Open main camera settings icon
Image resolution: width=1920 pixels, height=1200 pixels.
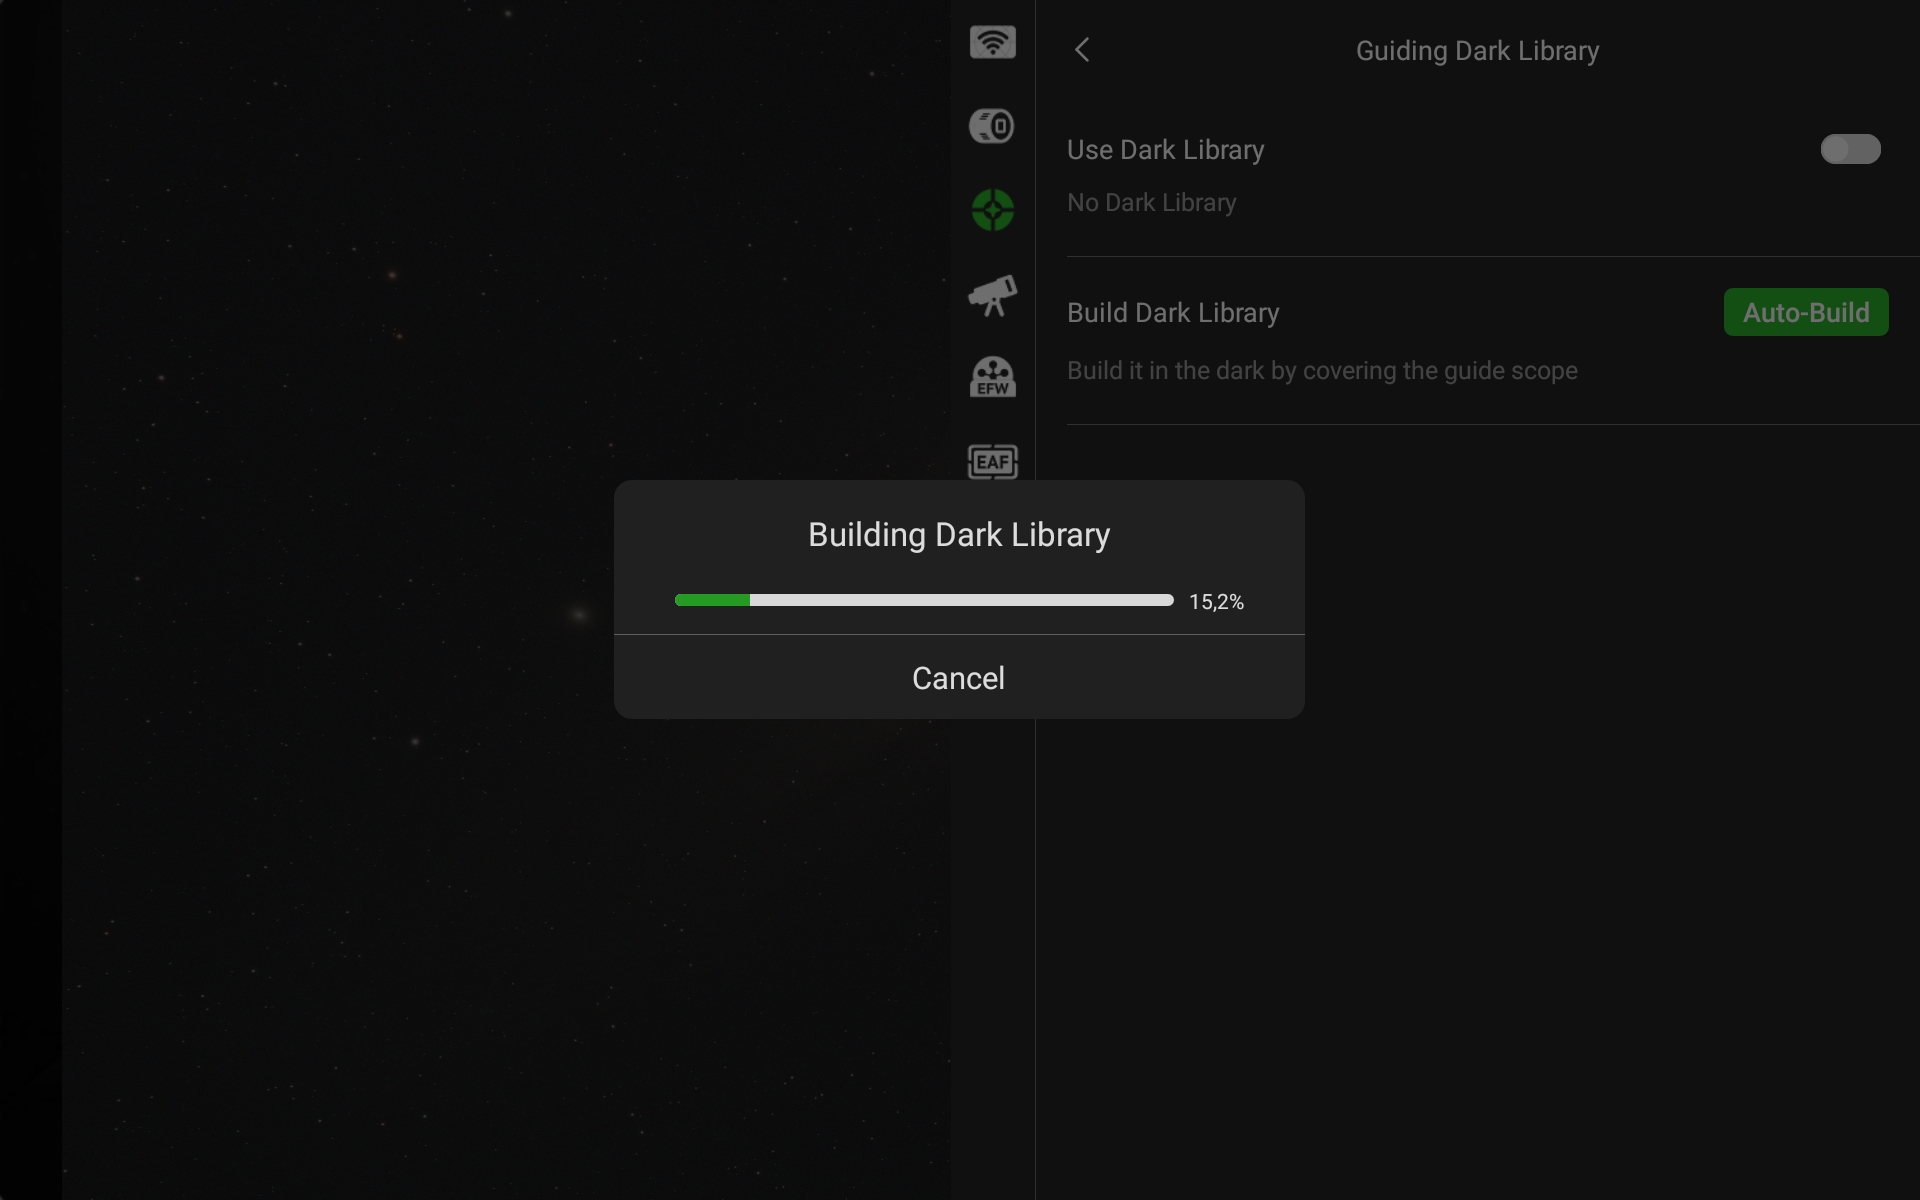[992, 126]
